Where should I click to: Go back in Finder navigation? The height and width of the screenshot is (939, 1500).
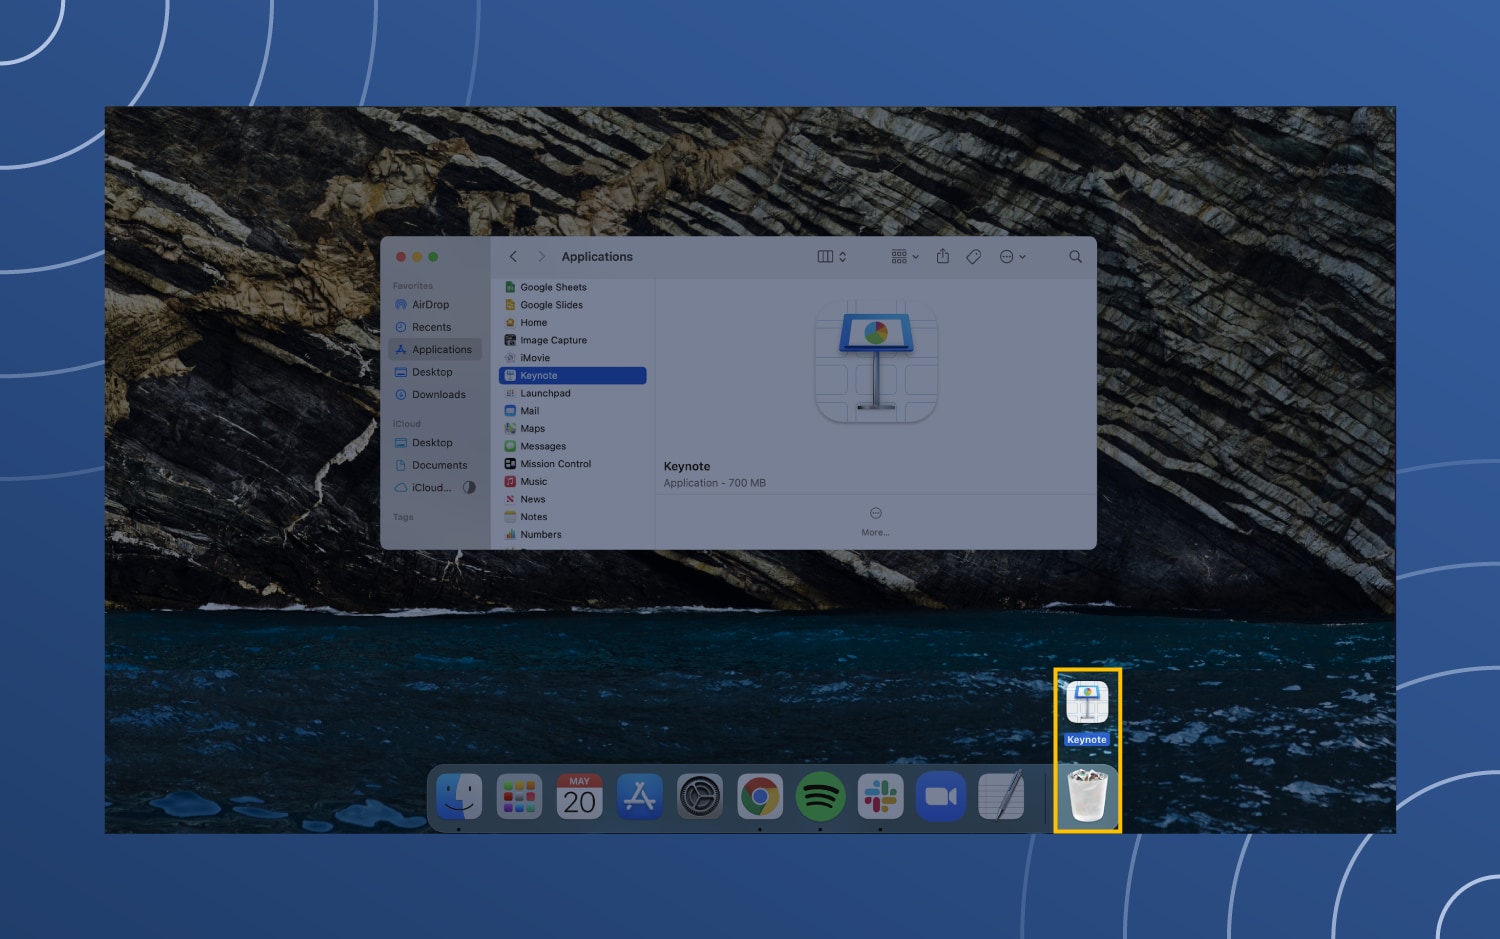click(514, 257)
